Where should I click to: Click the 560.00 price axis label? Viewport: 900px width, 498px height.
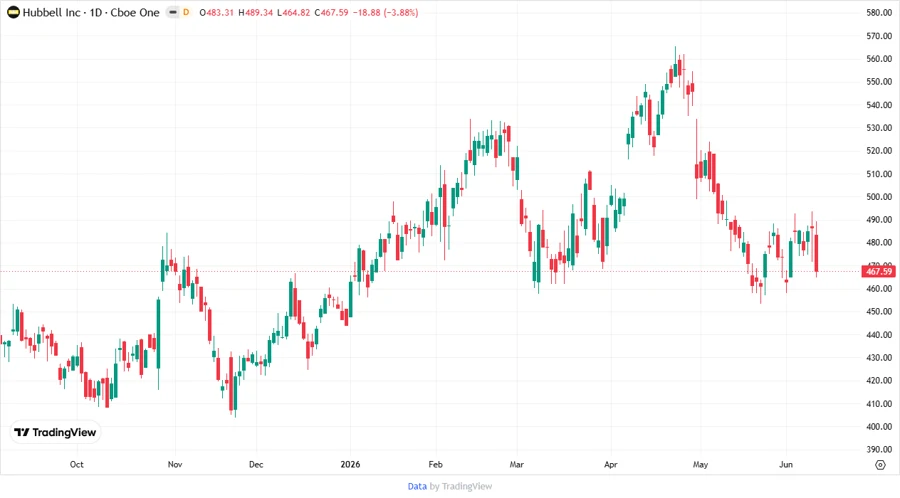[879, 59]
